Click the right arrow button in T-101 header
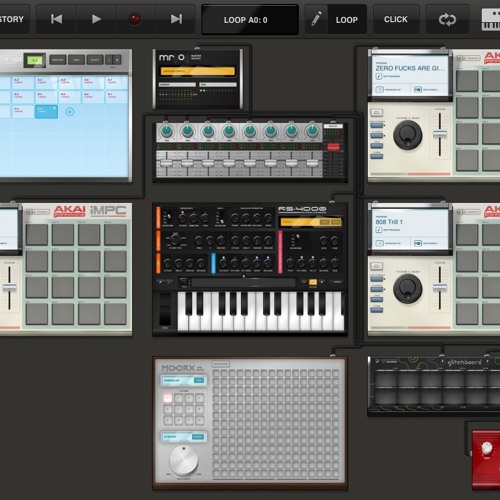Screen dimensions: 500x500 (x=117, y=60)
